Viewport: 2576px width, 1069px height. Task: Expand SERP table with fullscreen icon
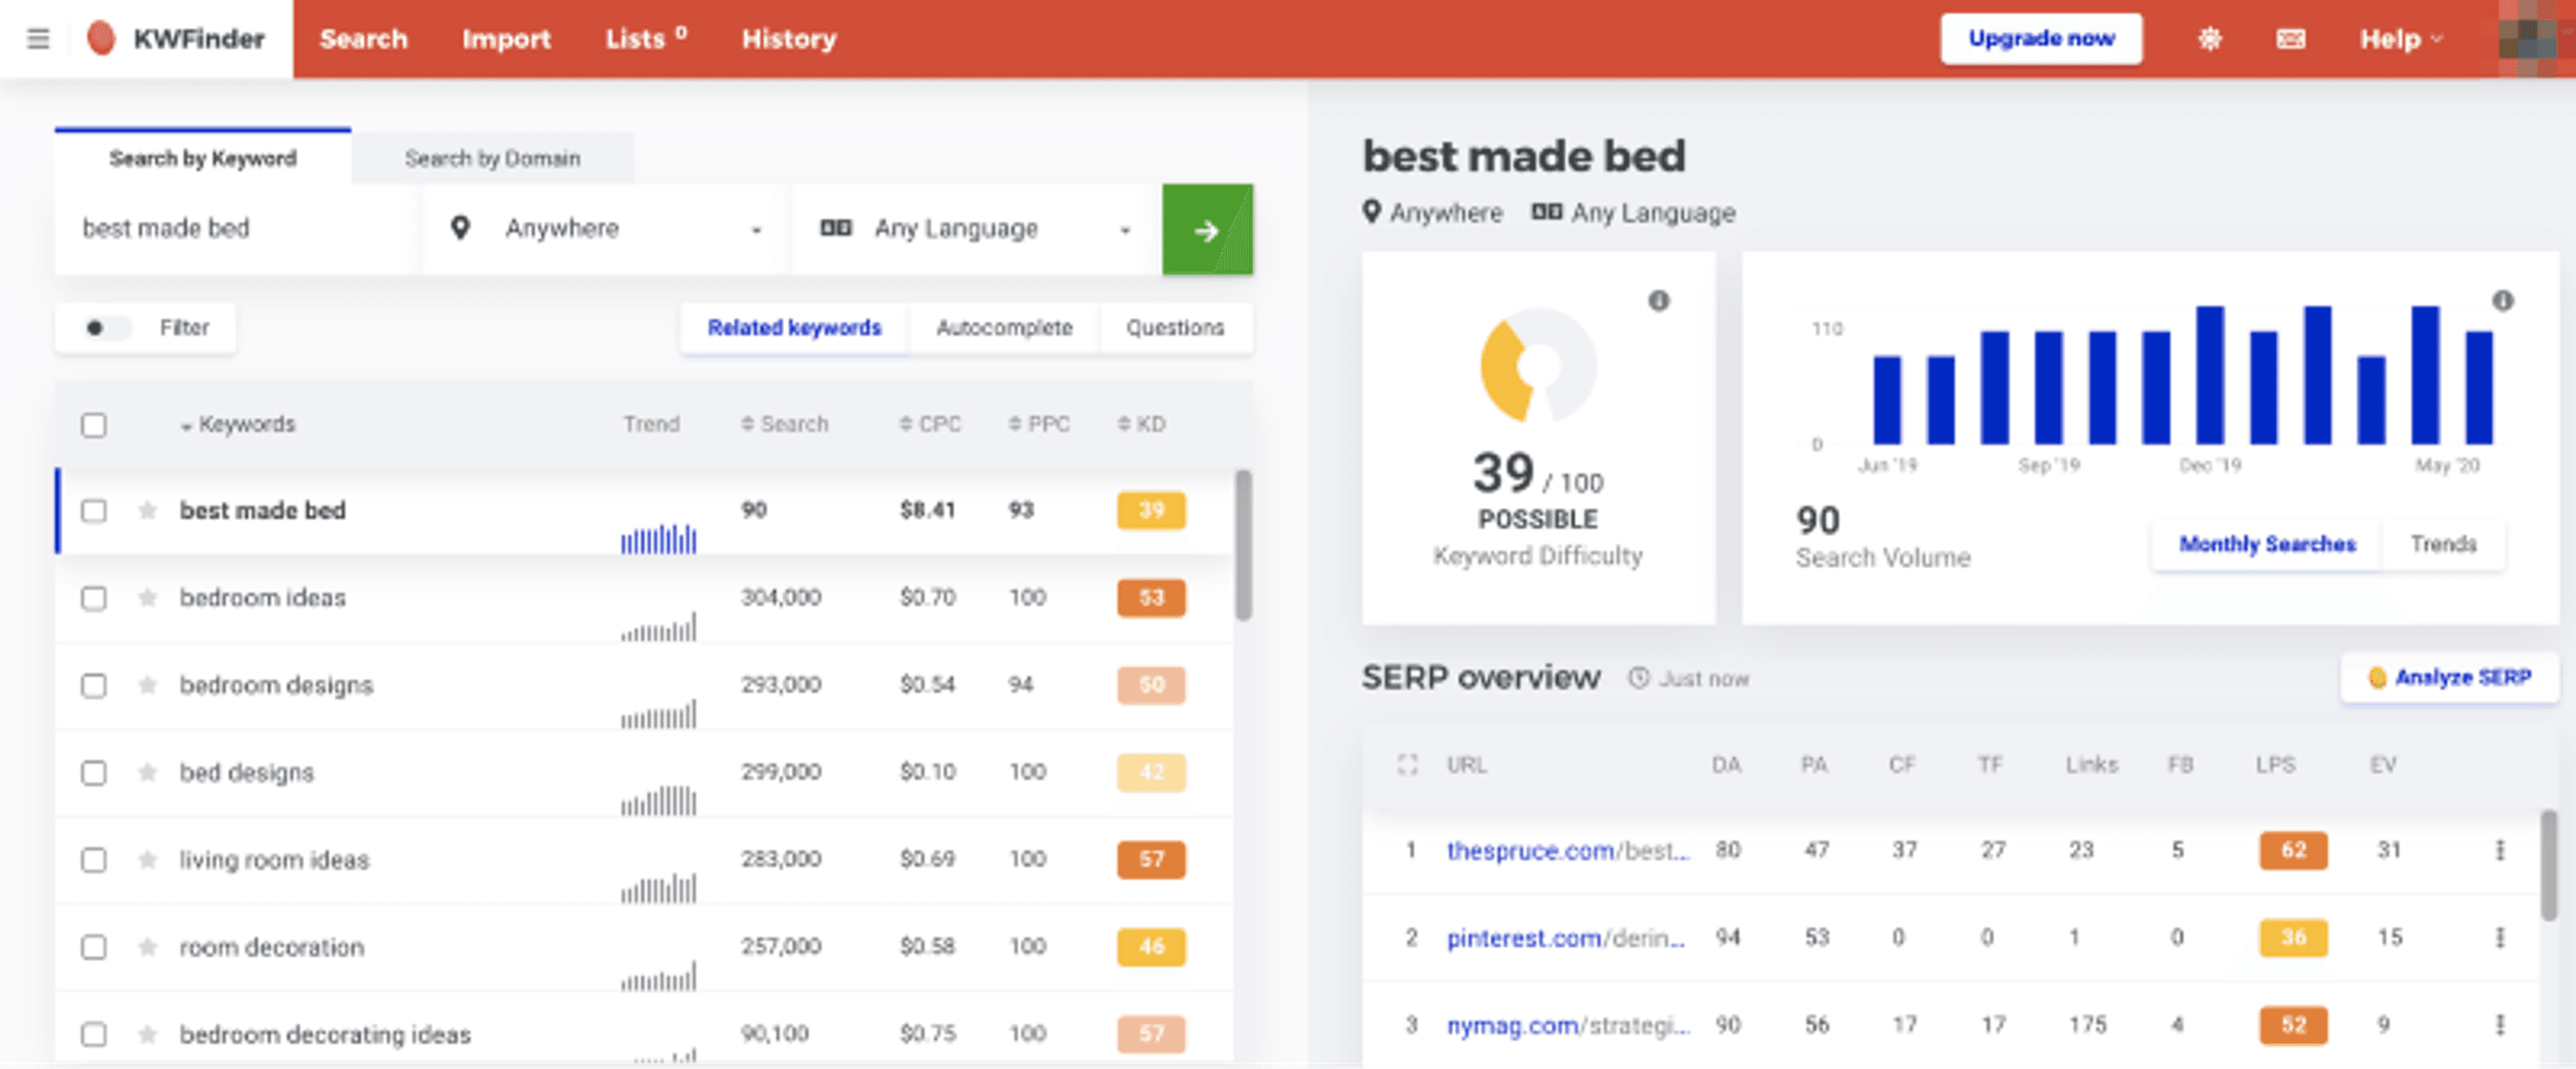[x=1408, y=765]
